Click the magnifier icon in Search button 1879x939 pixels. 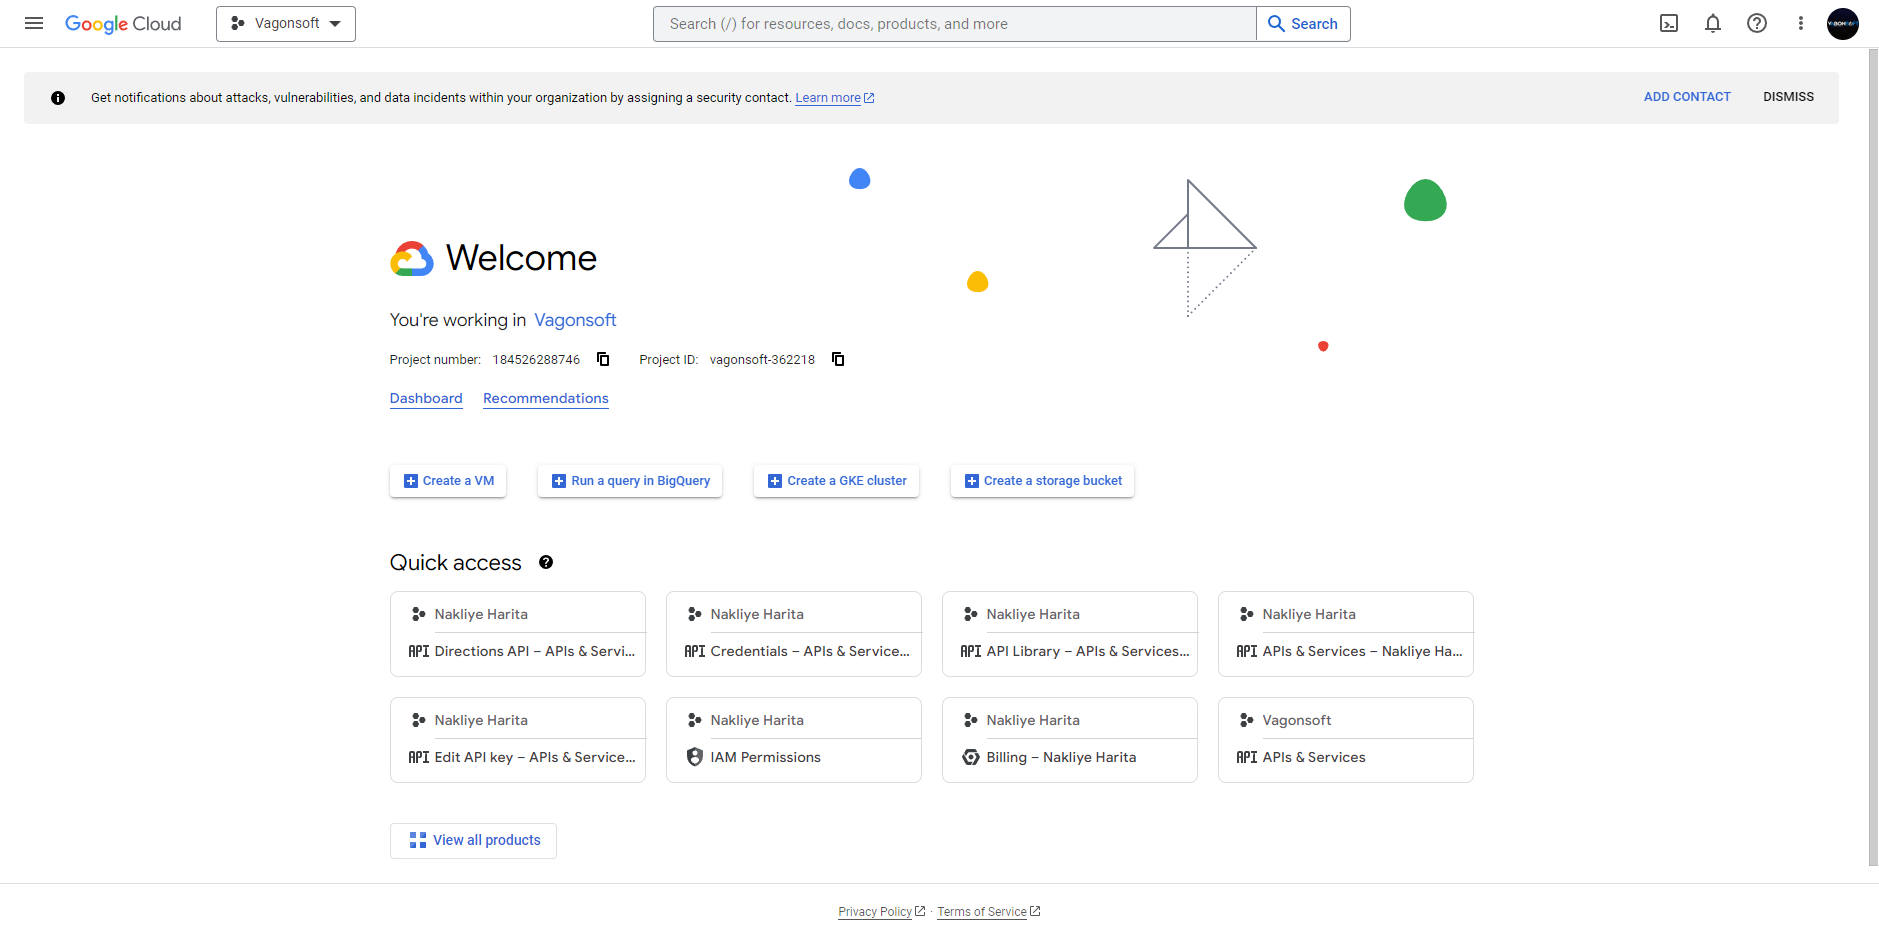point(1276,24)
